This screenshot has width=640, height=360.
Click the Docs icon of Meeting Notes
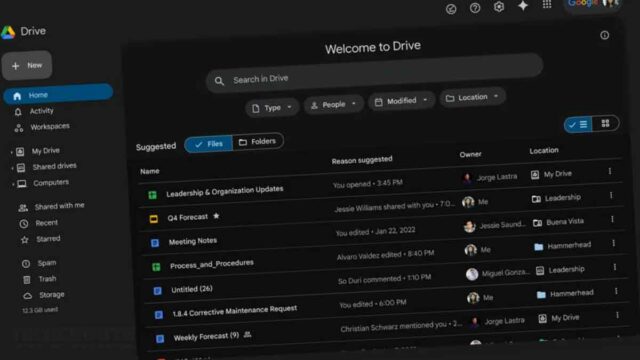[x=155, y=243]
